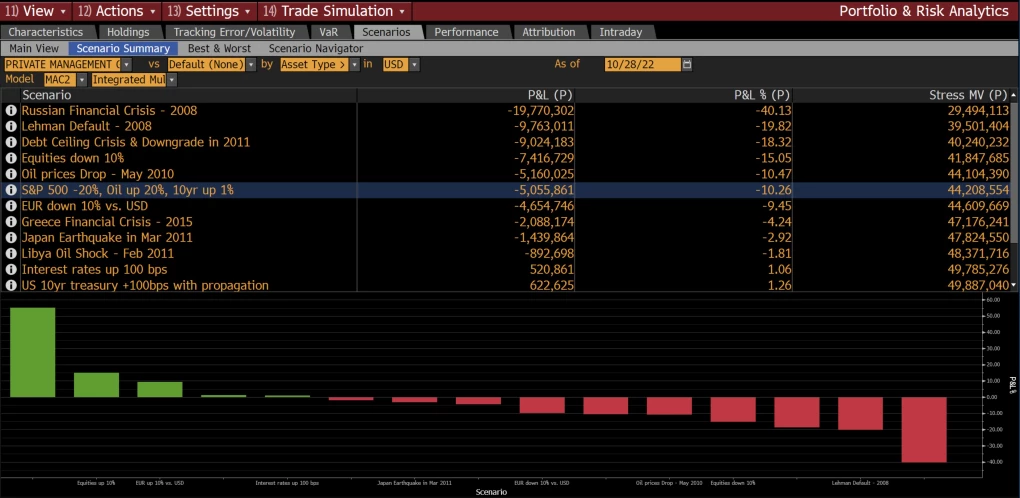Viewport: 1020px width, 498px height.
Task: Click info icon beside Libya Oil Shock row
Action: click(11, 254)
